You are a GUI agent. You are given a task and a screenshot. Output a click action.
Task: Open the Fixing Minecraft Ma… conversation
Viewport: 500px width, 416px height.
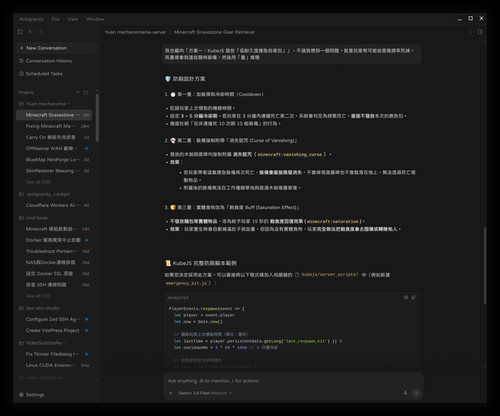tap(54, 126)
